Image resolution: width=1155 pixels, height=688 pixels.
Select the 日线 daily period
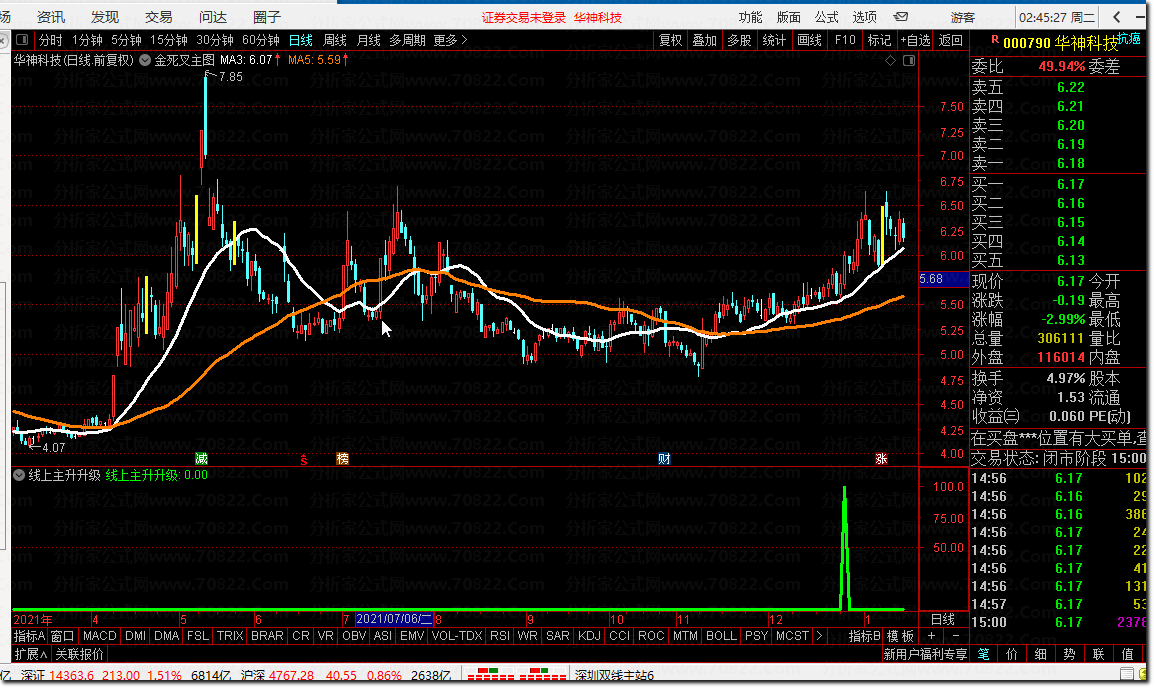point(301,40)
